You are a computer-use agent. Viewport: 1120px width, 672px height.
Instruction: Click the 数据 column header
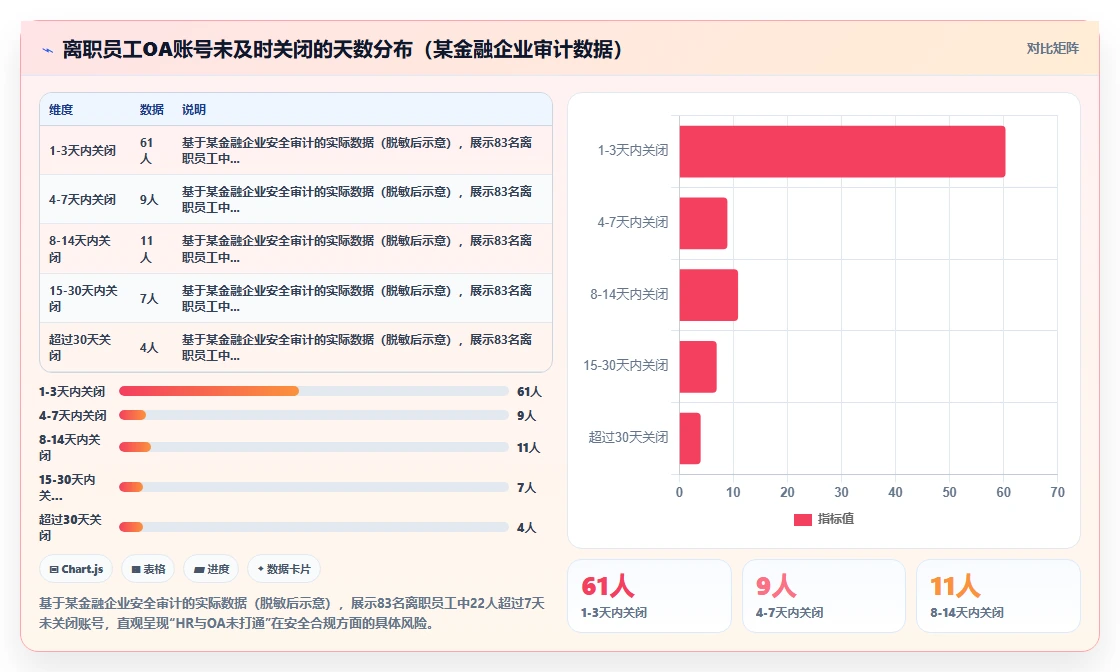point(151,110)
